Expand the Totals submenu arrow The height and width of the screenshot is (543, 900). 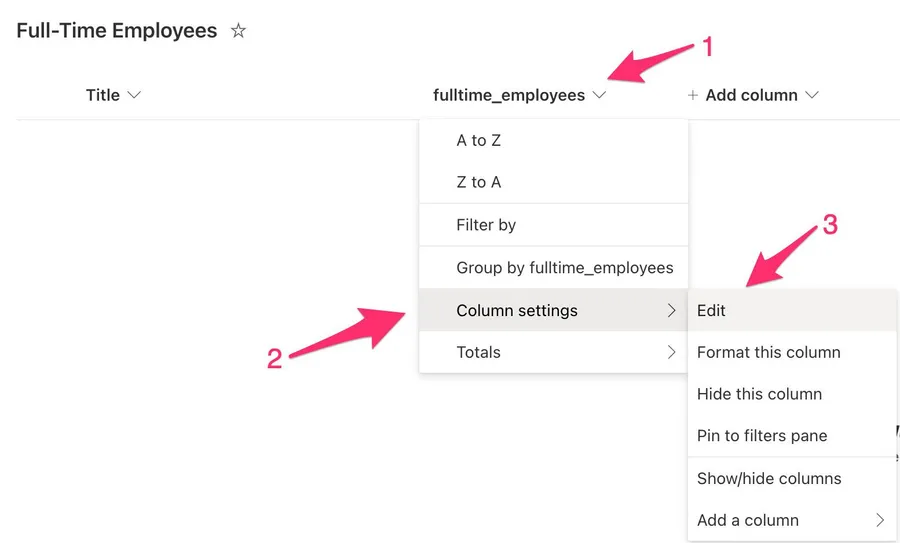coord(672,353)
